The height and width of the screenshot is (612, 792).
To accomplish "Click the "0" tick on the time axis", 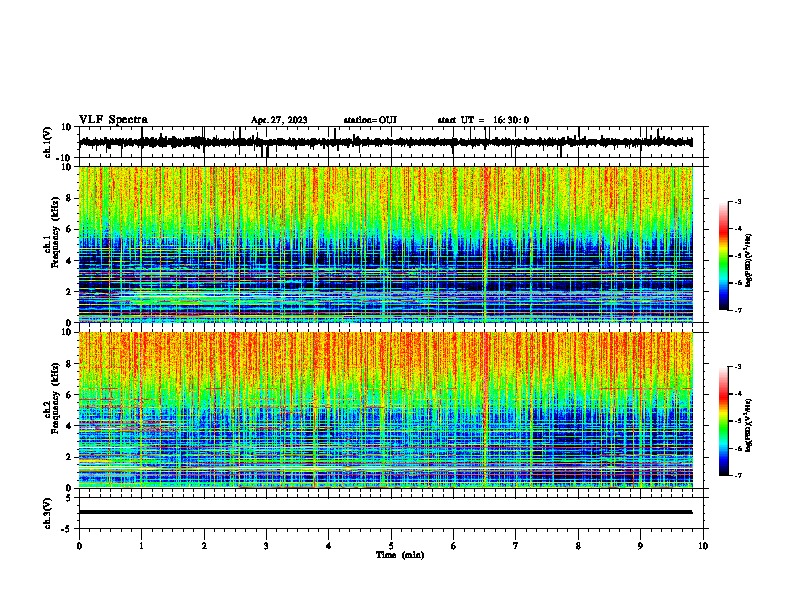I will pos(79,546).
